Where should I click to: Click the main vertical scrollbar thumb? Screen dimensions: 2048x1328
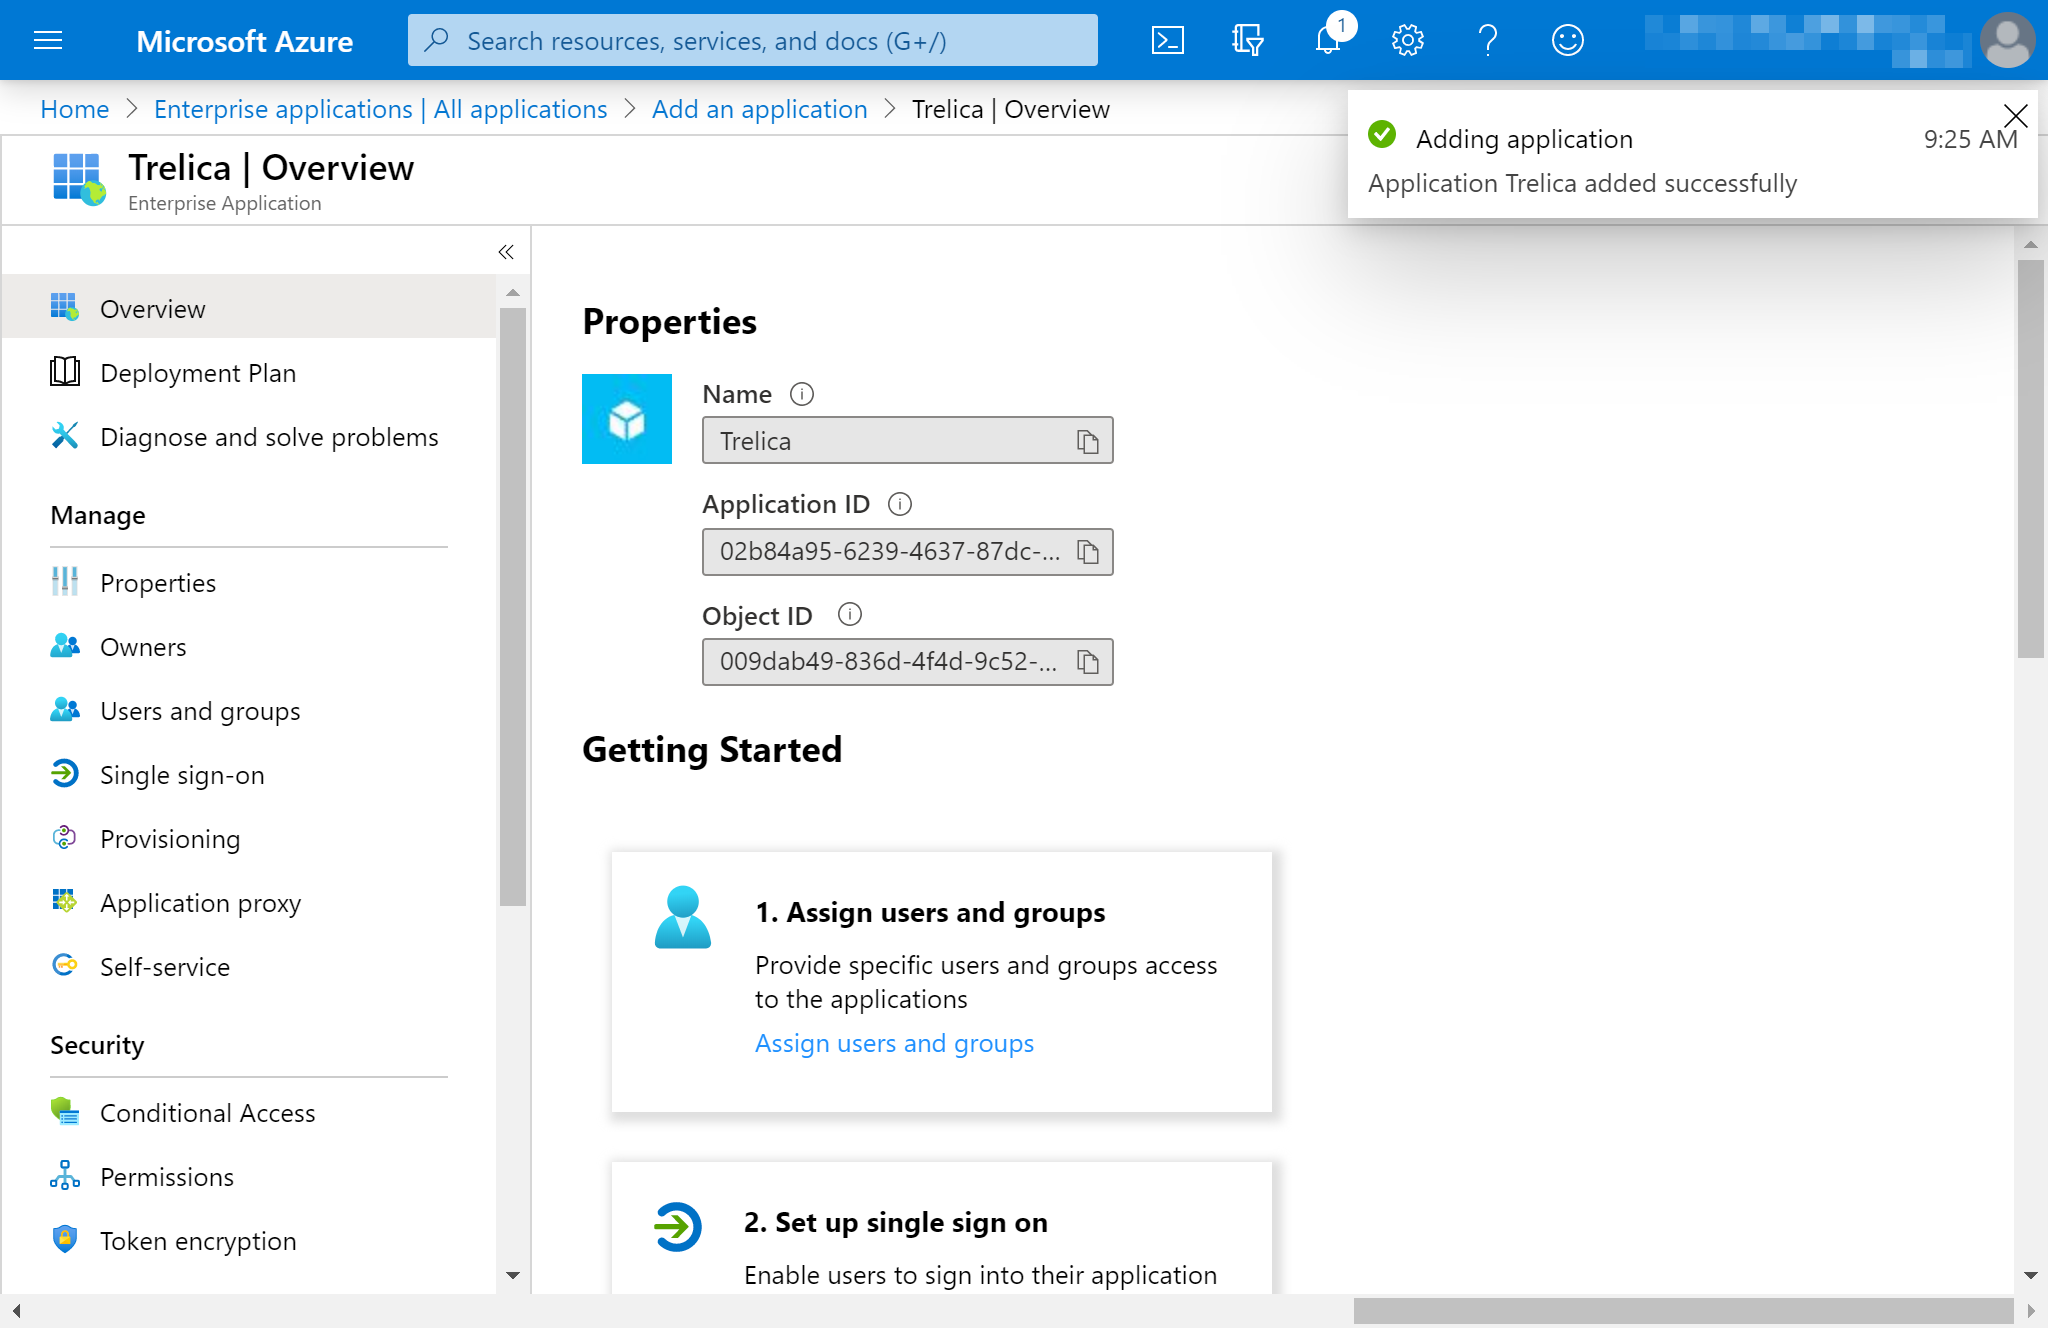point(2030,459)
